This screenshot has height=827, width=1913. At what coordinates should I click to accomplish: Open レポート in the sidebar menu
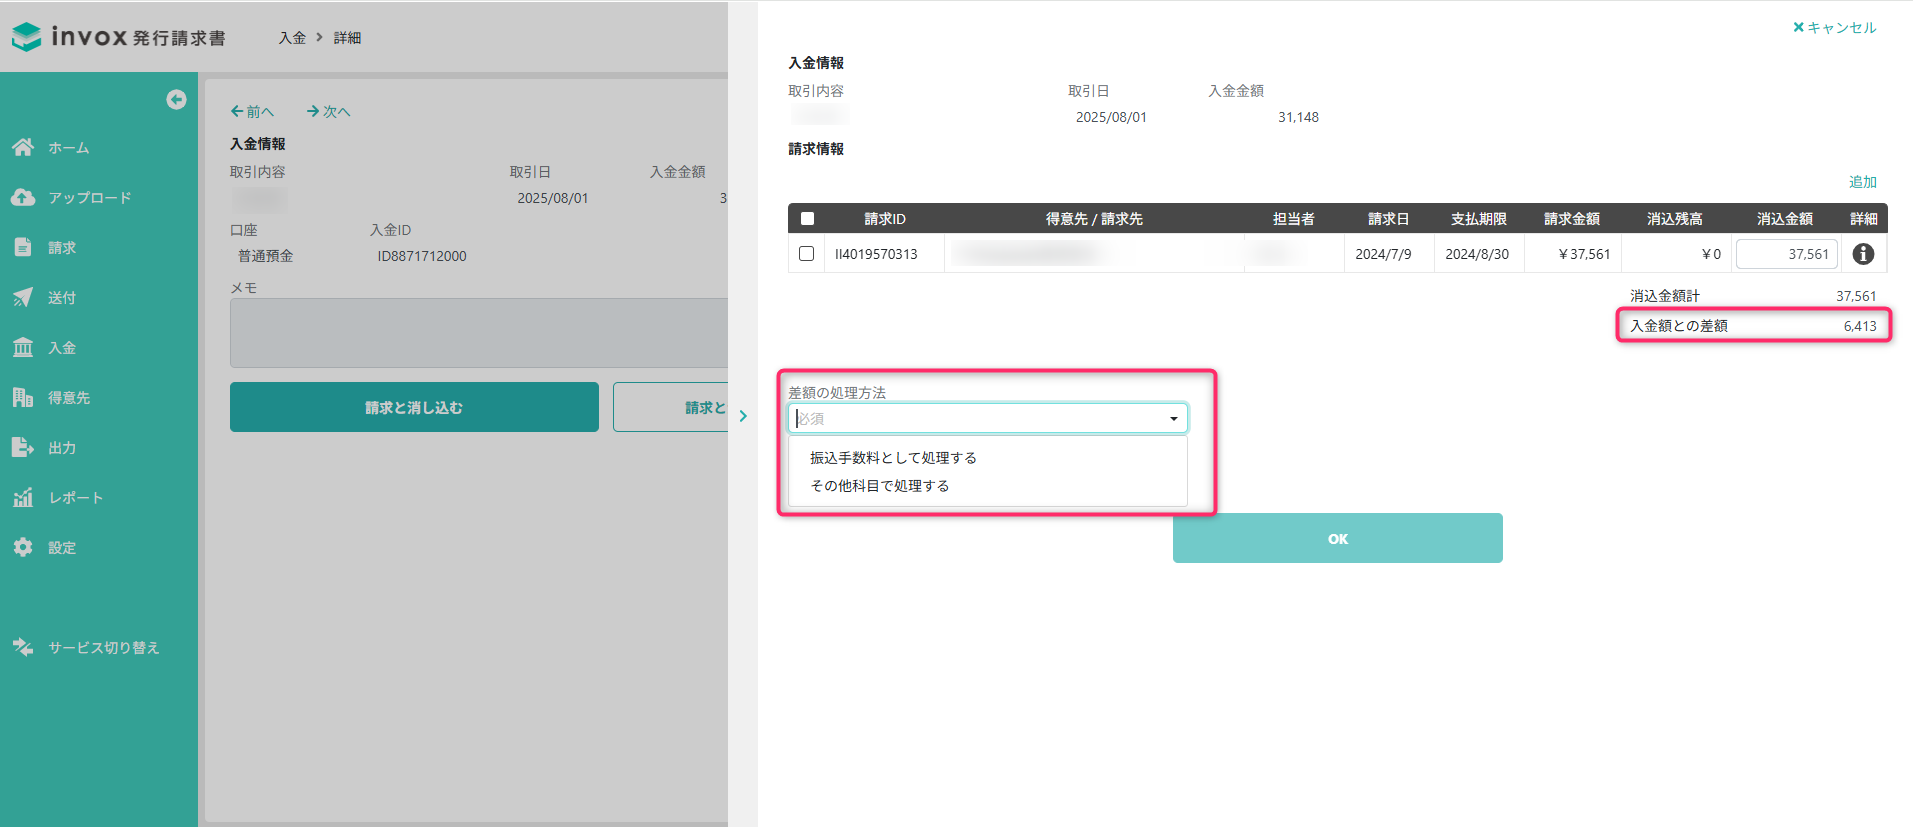[75, 497]
